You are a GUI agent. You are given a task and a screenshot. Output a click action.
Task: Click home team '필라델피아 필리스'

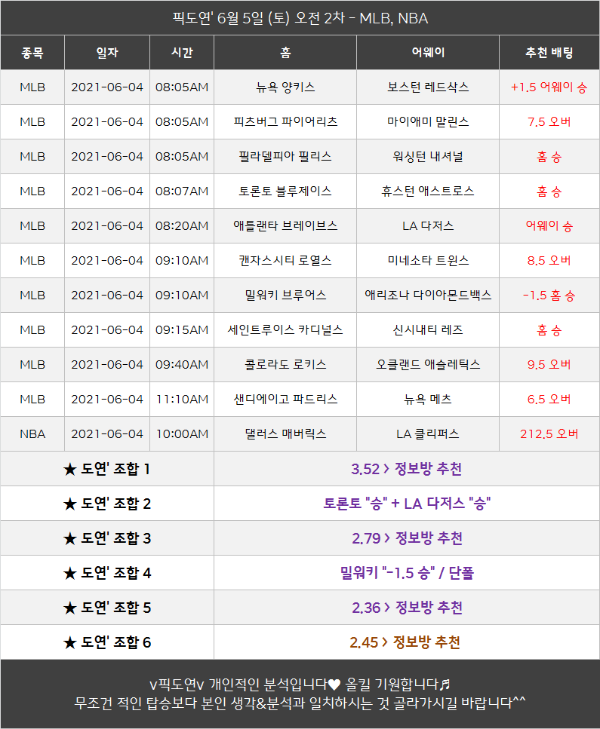click(285, 156)
